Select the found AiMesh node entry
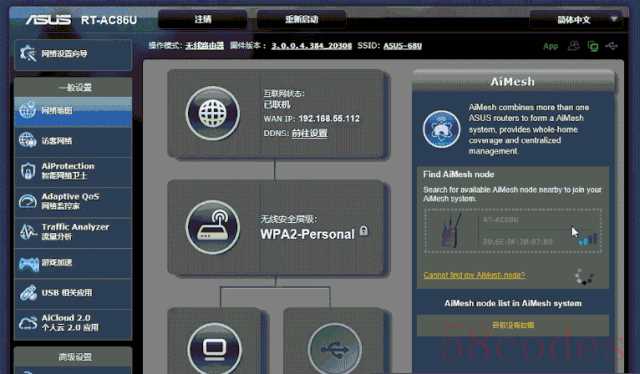This screenshot has width=640, height=374. [513, 231]
